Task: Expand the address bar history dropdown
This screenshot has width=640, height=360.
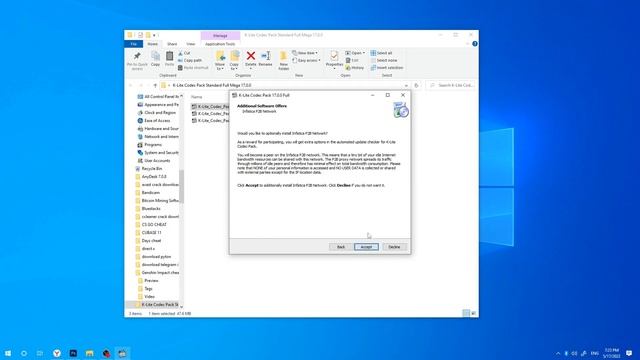Action: (406, 85)
